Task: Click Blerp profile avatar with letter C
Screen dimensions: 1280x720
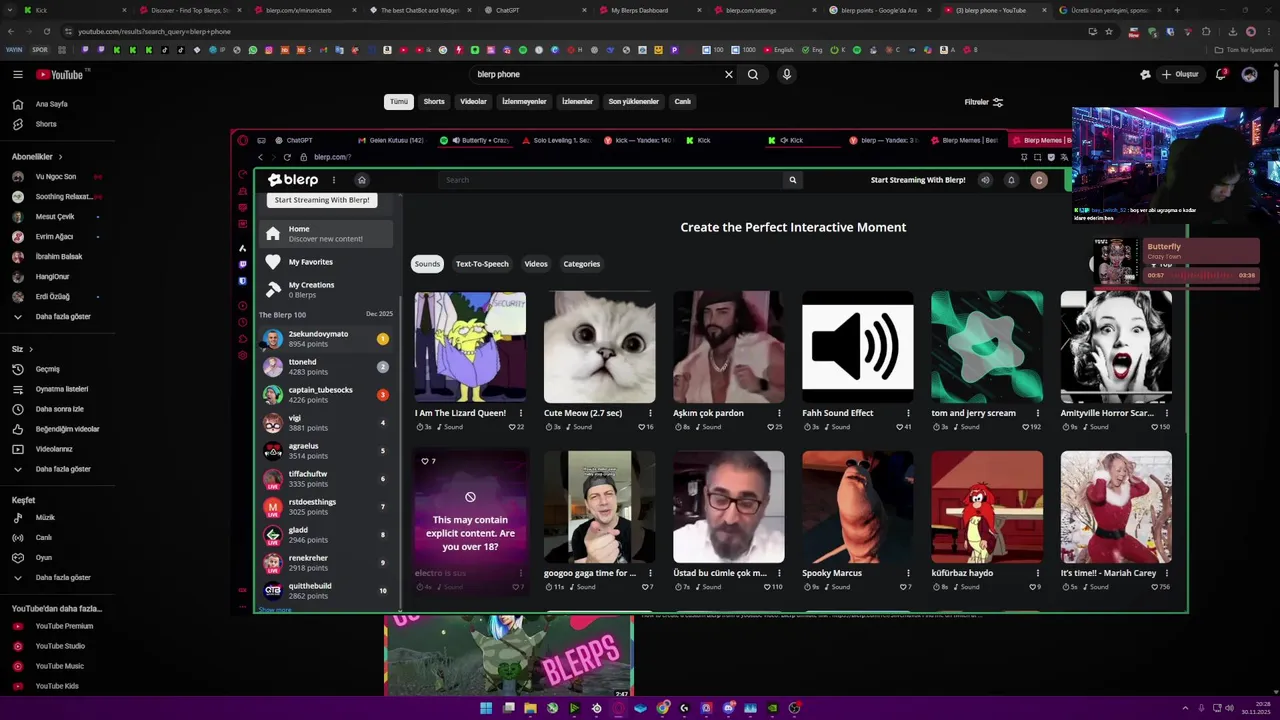Action: click(x=1039, y=180)
